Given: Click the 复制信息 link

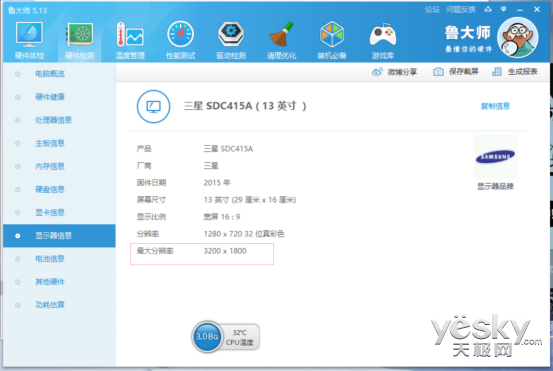Looking at the screenshot, I should coord(495,106).
